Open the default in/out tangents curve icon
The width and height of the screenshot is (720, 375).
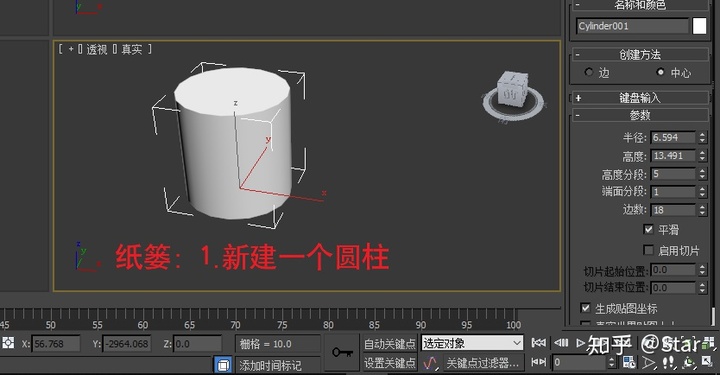coord(430,363)
